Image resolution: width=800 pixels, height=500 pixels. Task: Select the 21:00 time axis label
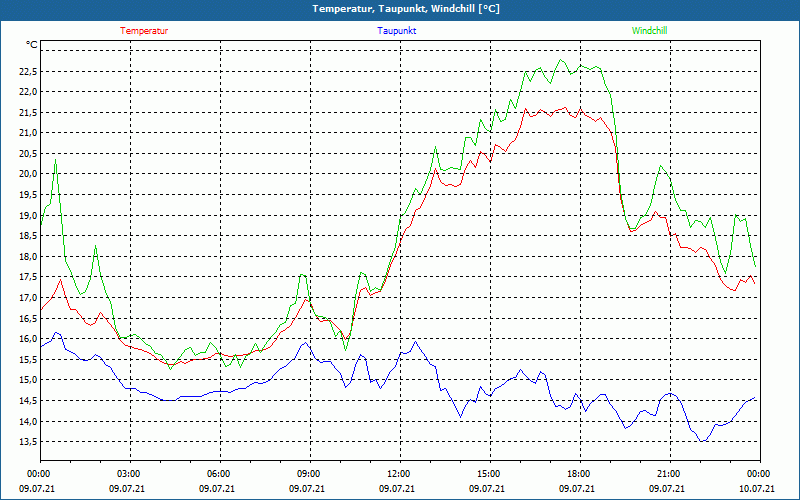[668, 474]
